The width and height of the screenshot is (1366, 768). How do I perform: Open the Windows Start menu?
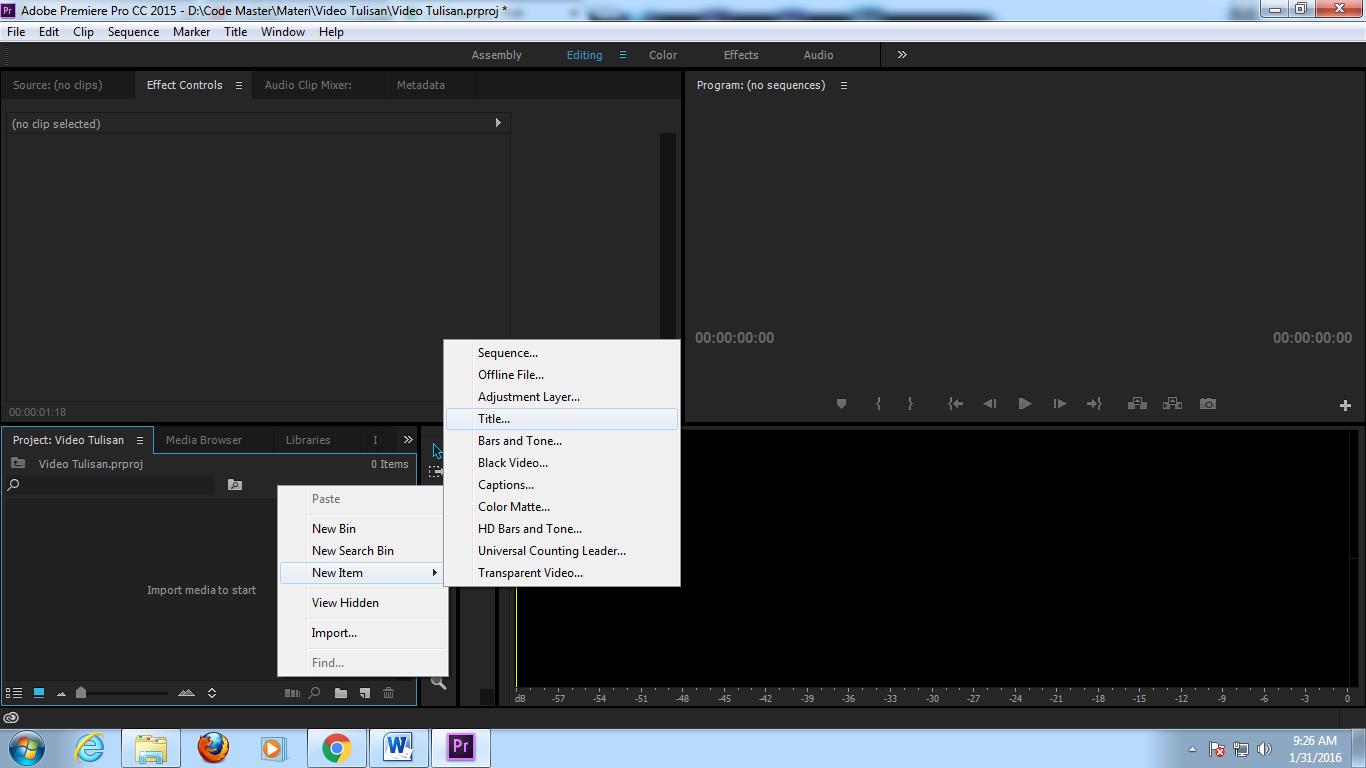(26, 748)
